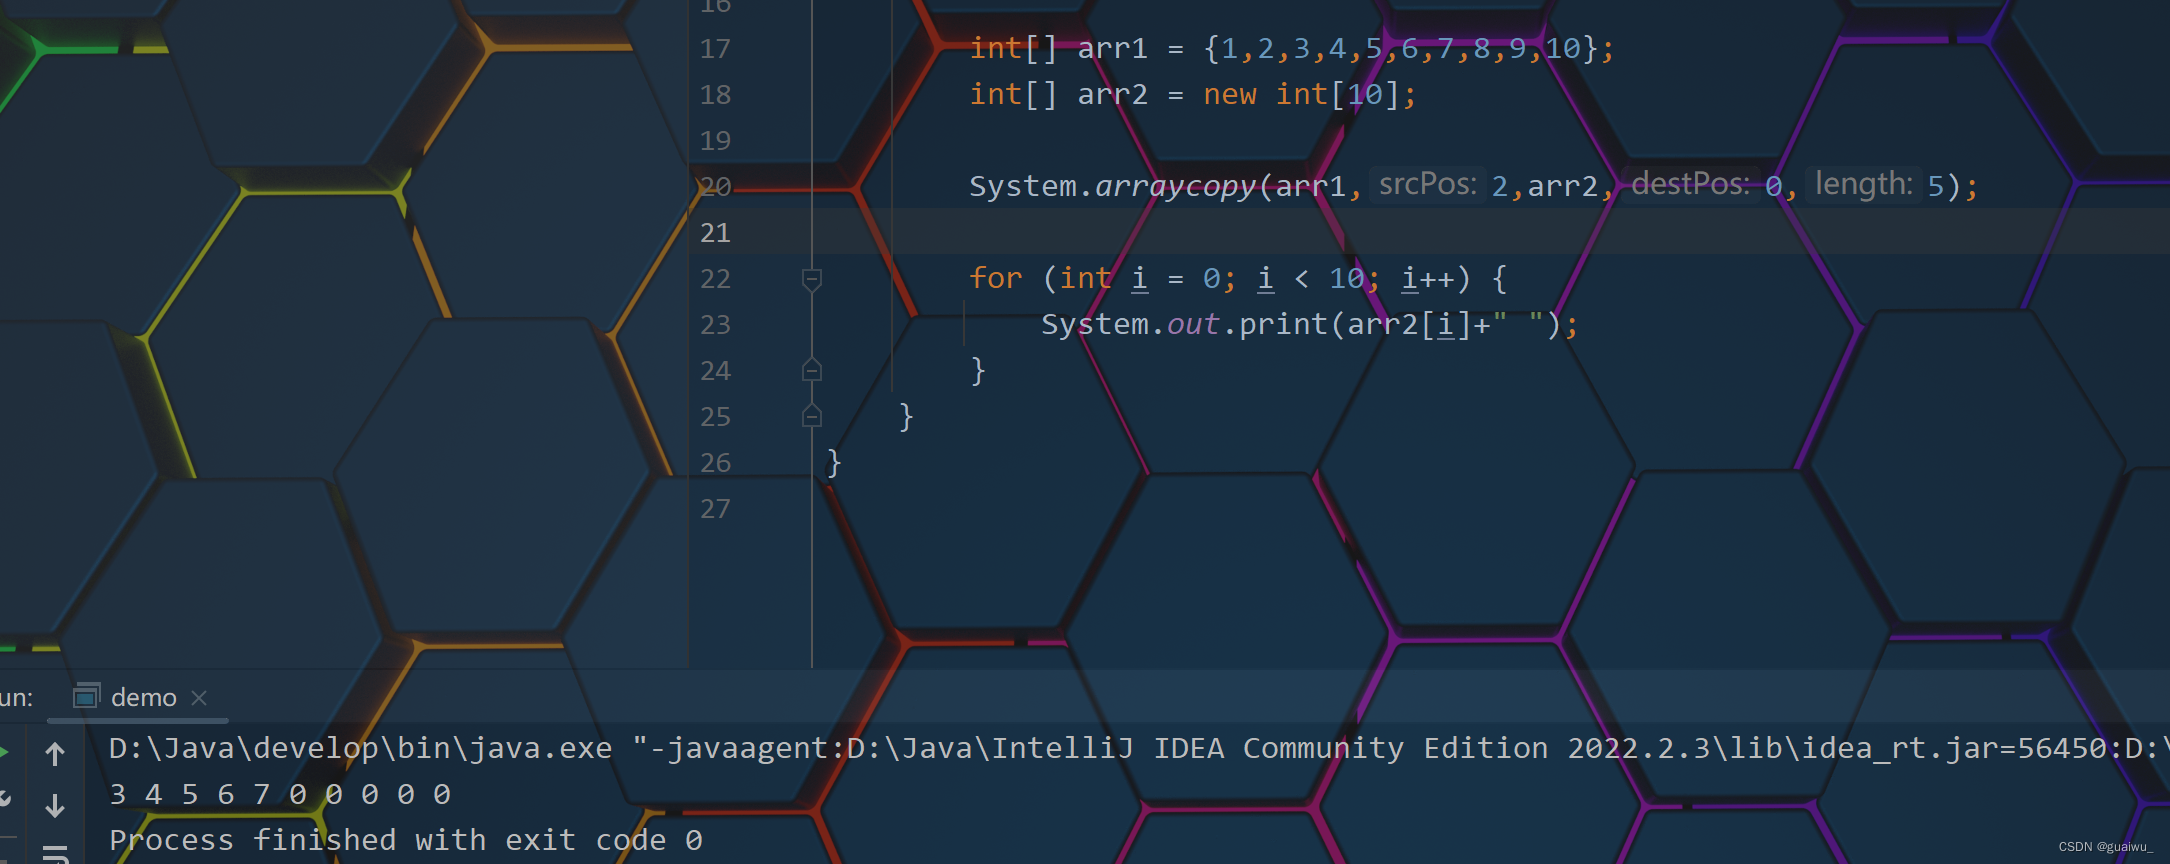The height and width of the screenshot is (864, 2170).
Task: Click line number 25 in gutter
Action: coord(715,417)
